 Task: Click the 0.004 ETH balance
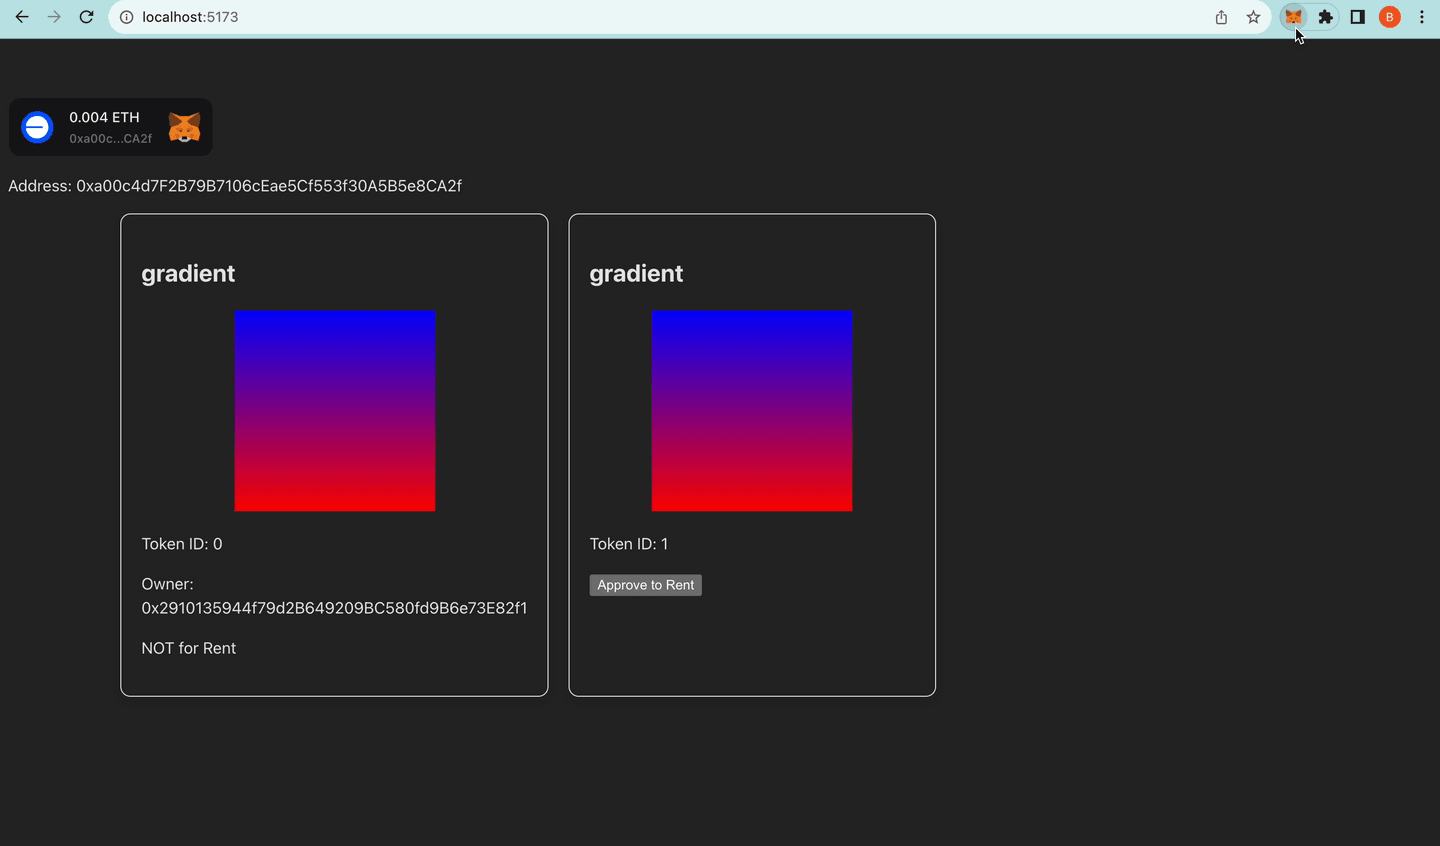(104, 117)
